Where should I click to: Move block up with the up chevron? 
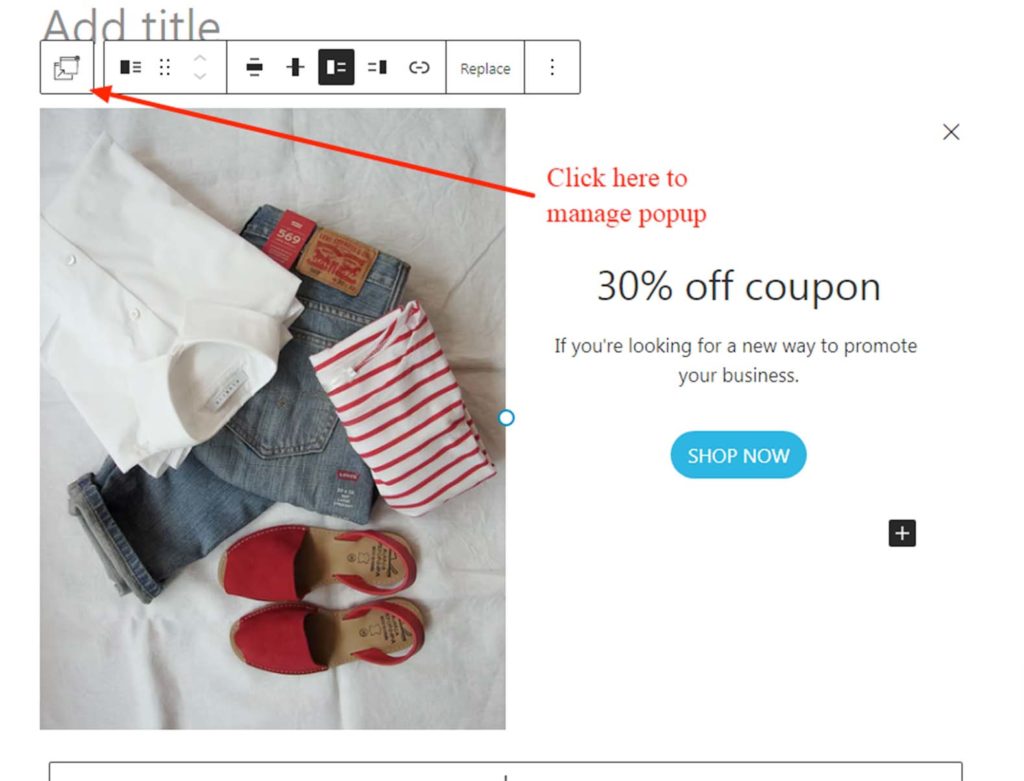(x=200, y=58)
